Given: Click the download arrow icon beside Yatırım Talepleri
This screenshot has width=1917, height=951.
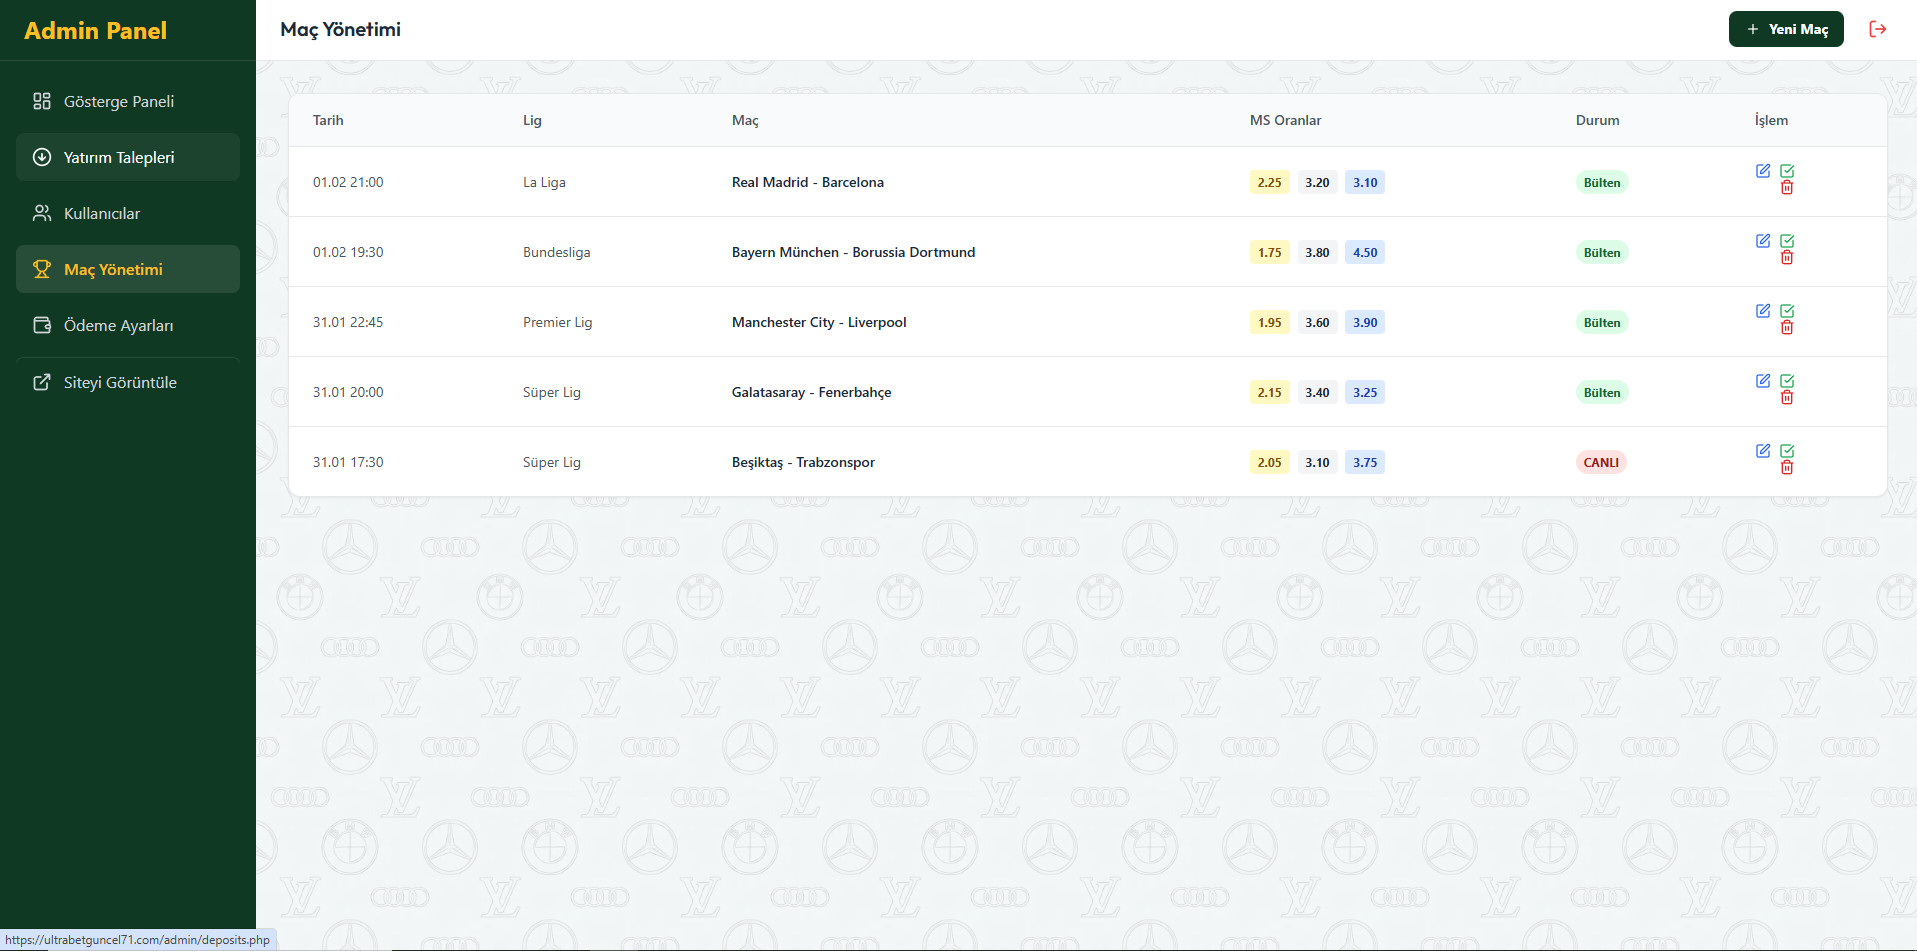Looking at the screenshot, I should click(41, 157).
